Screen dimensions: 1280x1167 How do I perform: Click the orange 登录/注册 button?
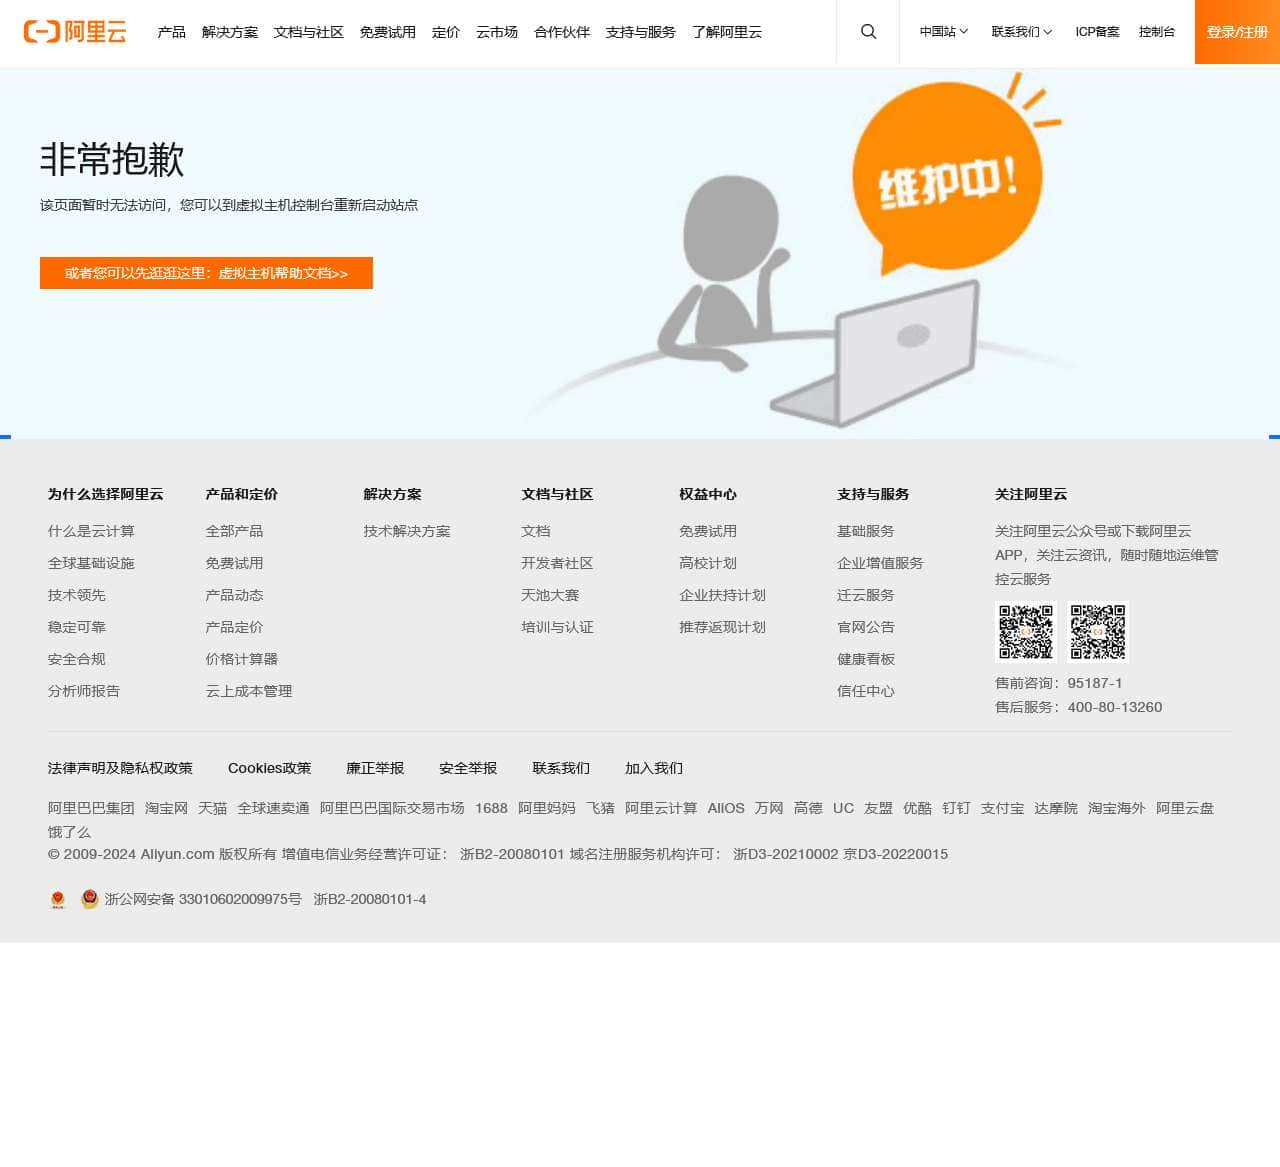(x=1237, y=32)
